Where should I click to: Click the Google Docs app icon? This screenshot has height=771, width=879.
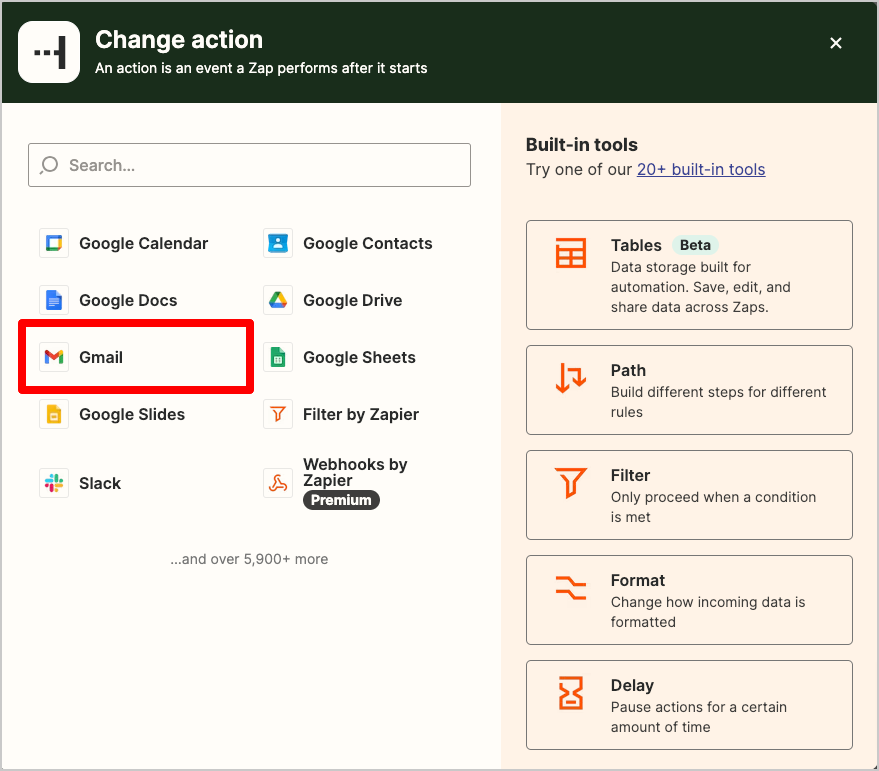[54, 300]
